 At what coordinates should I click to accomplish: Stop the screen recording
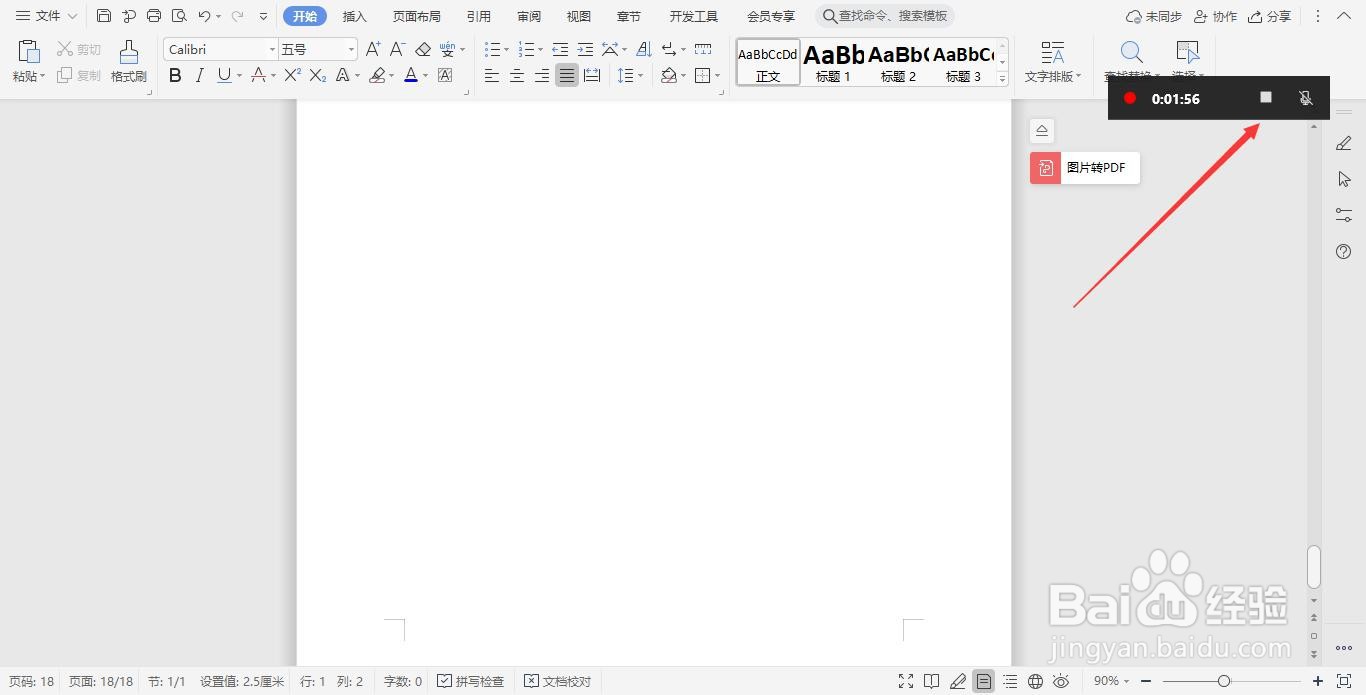coord(1266,97)
